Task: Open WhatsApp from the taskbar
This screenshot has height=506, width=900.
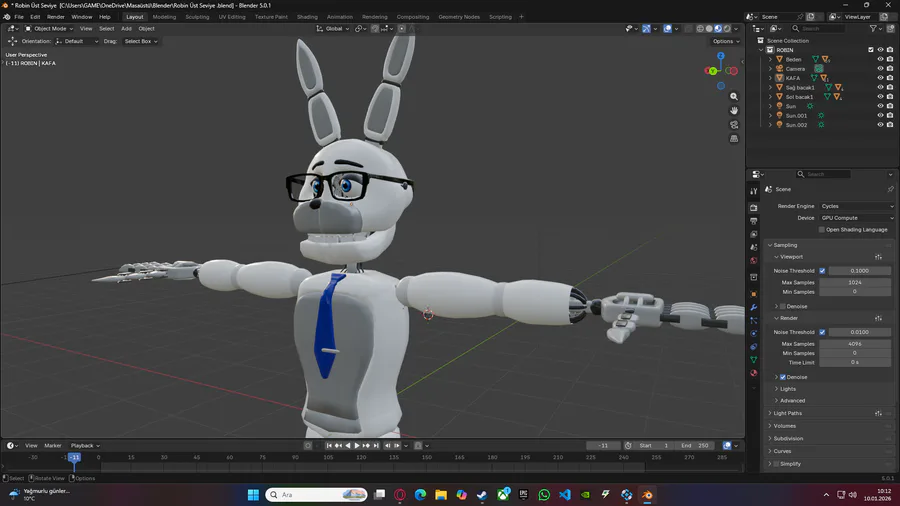Action: click(544, 495)
